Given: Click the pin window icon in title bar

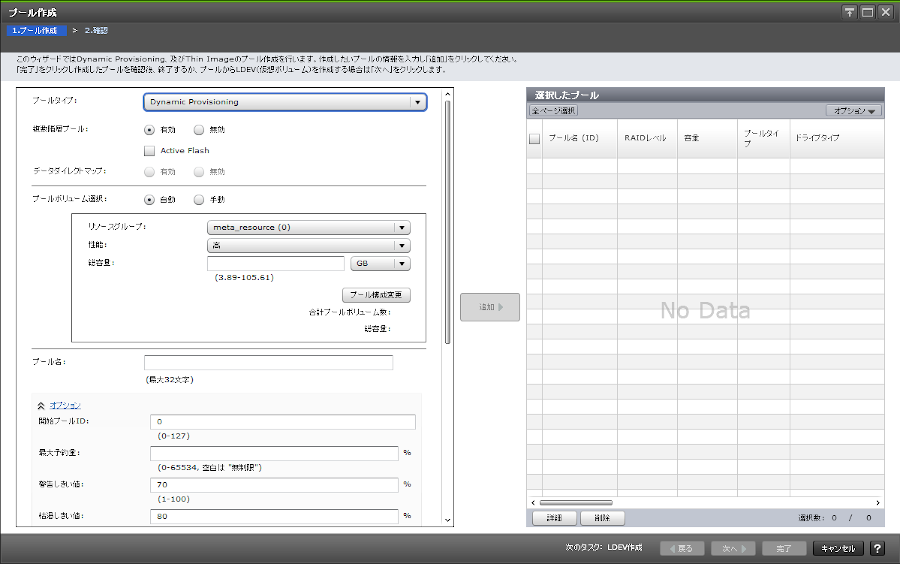Looking at the screenshot, I should click(850, 11).
